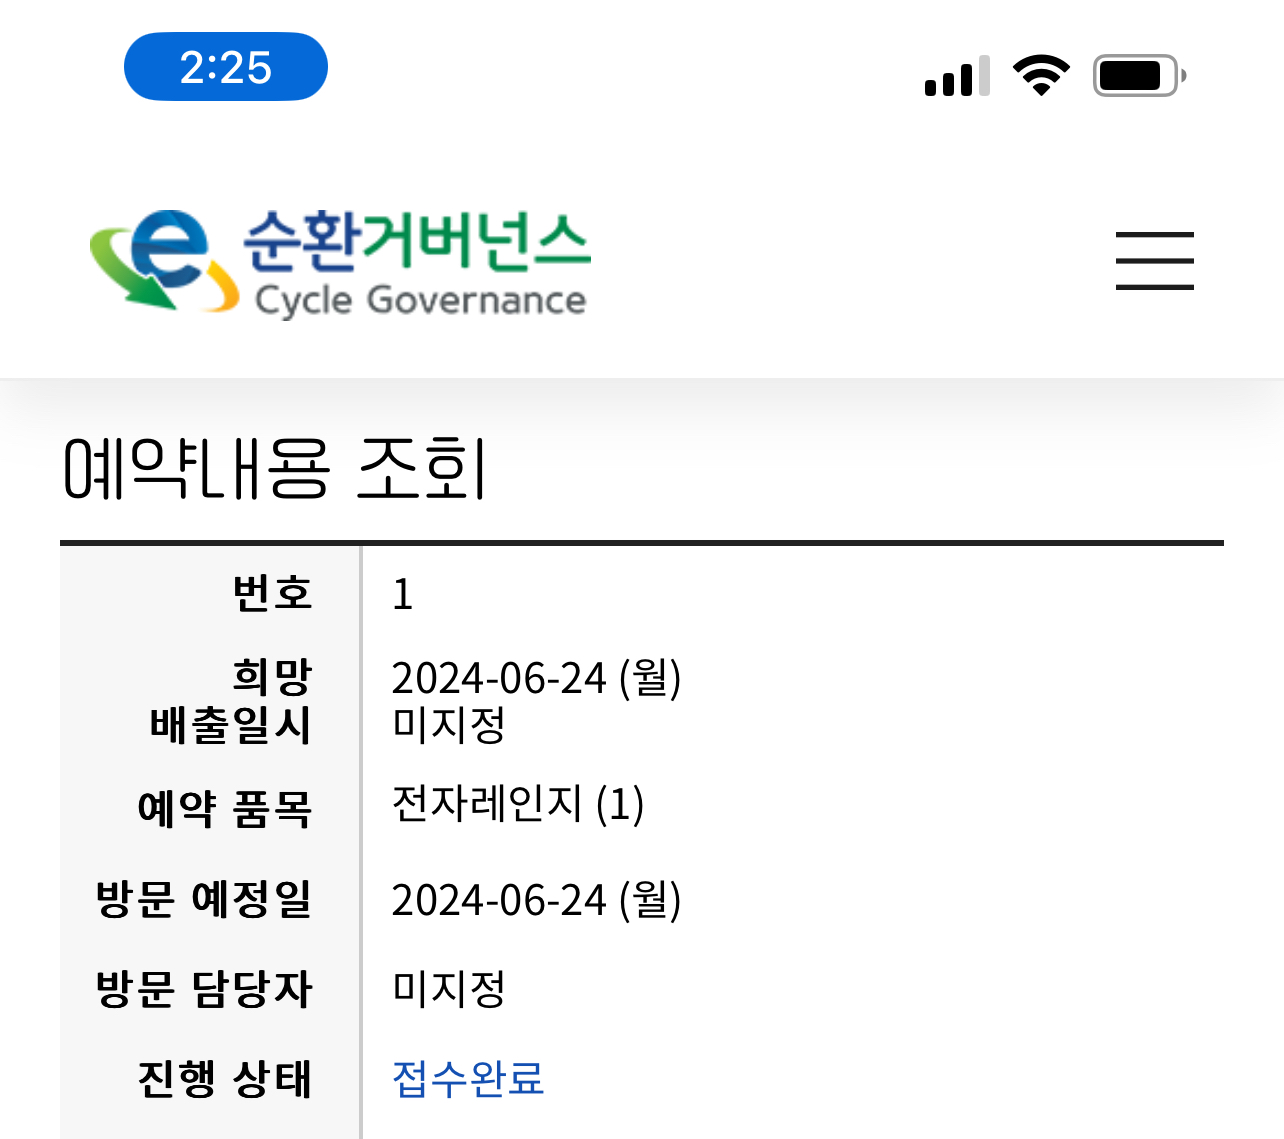1284x1139 pixels.
Task: Tap the 방문 예정일 date value
Action: tap(535, 900)
